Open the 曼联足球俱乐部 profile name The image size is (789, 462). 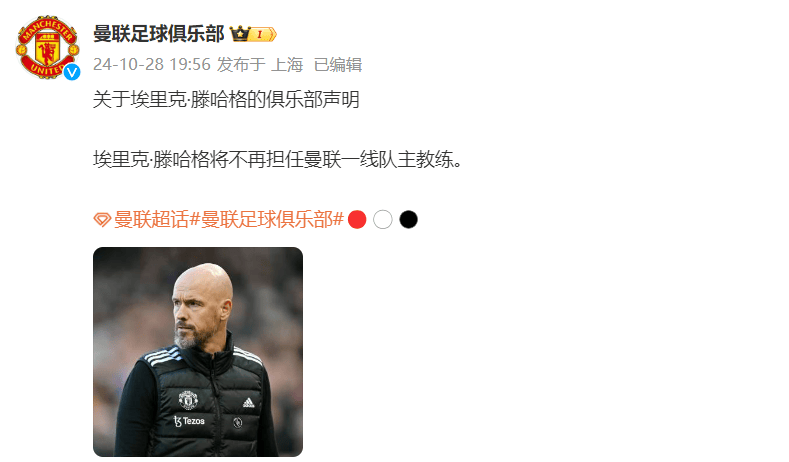159,34
